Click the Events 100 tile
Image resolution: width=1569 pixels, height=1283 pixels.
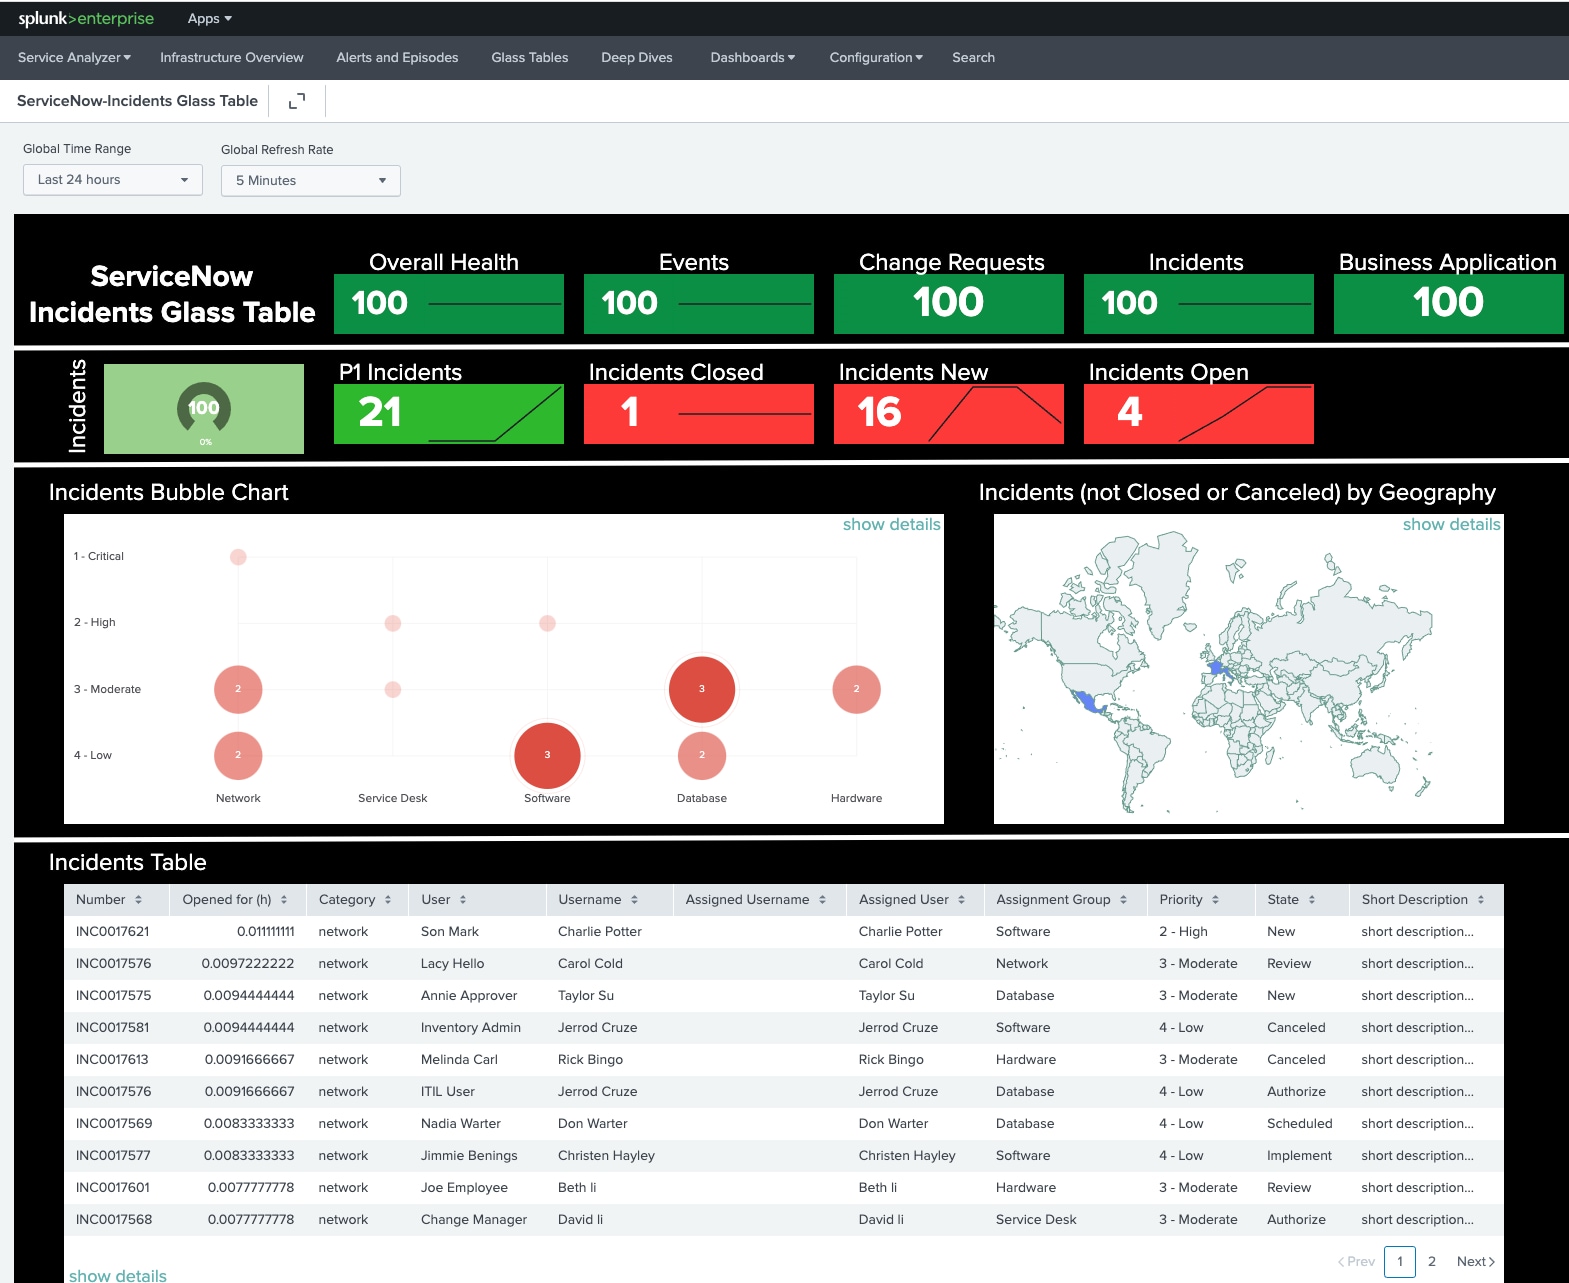(x=699, y=303)
